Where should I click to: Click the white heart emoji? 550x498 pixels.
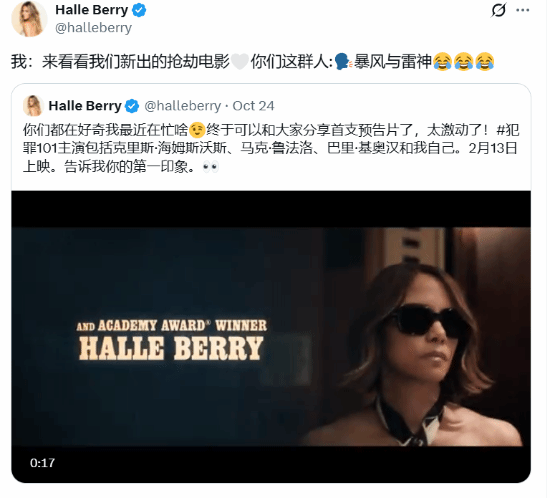240,62
